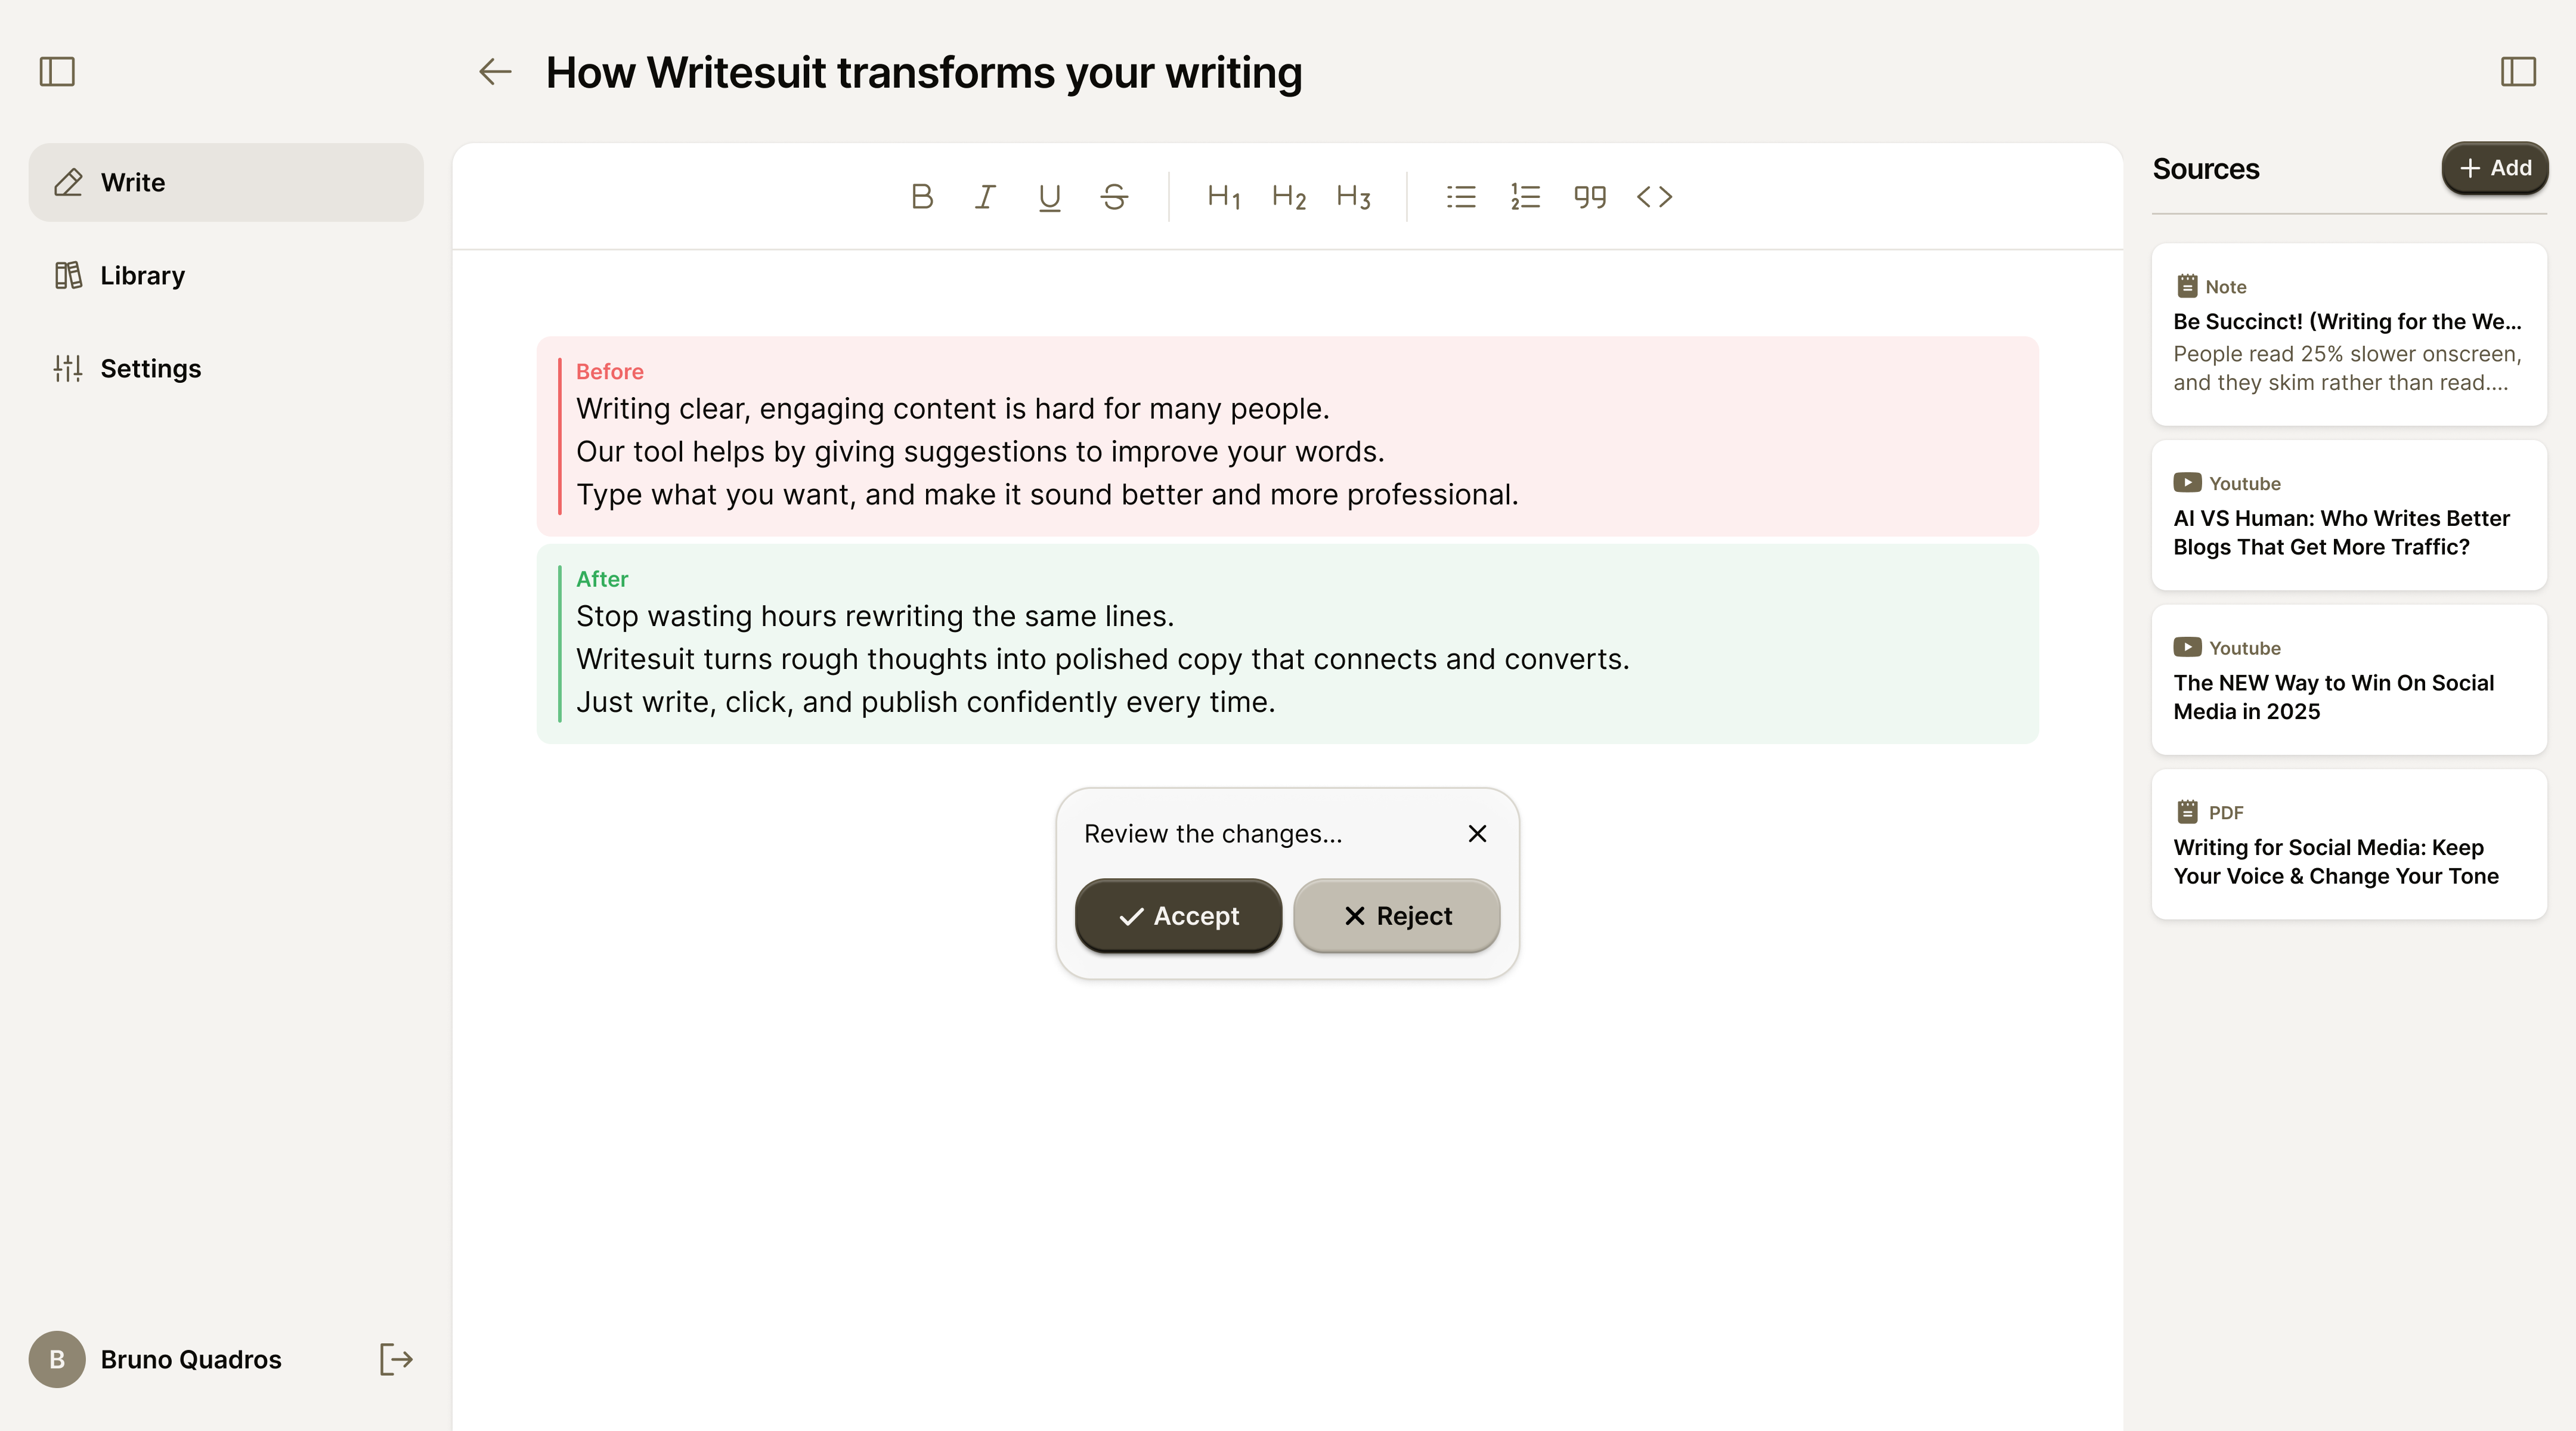Screen dimensions: 2576x1431
Task: Insert a bulleted list
Action: tap(1460, 196)
